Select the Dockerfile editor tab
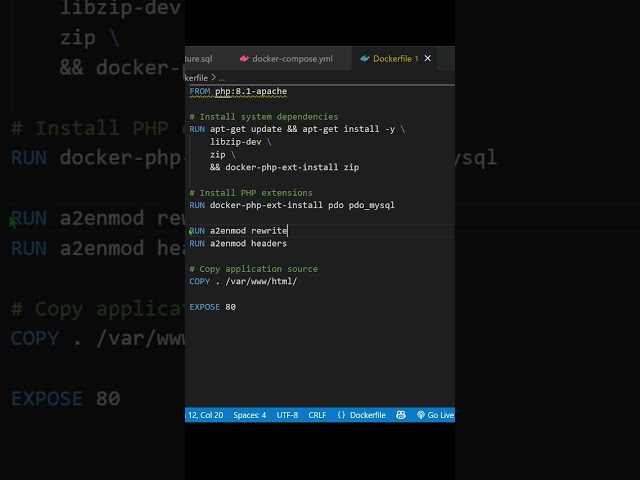 [x=392, y=59]
